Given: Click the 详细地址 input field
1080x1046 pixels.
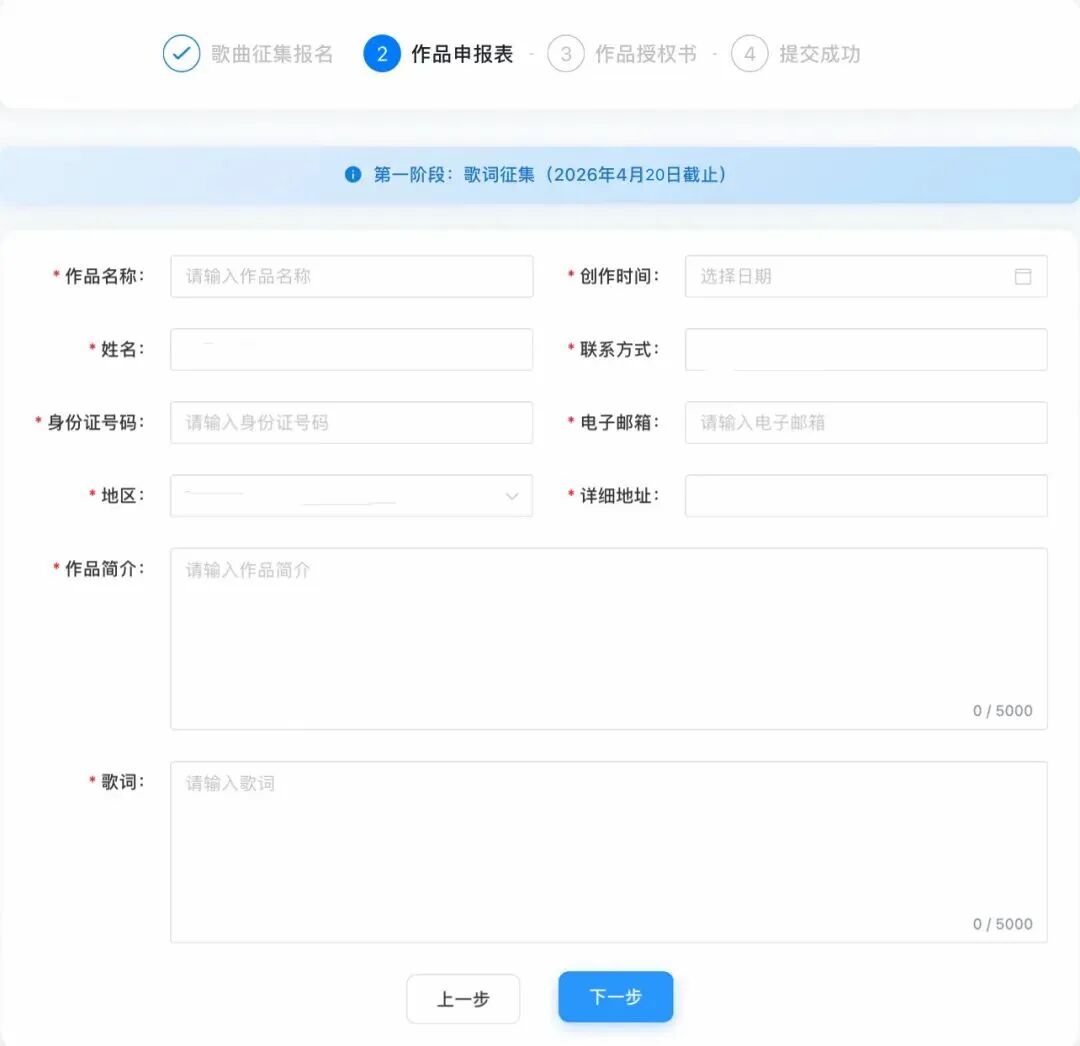Looking at the screenshot, I should (866, 496).
